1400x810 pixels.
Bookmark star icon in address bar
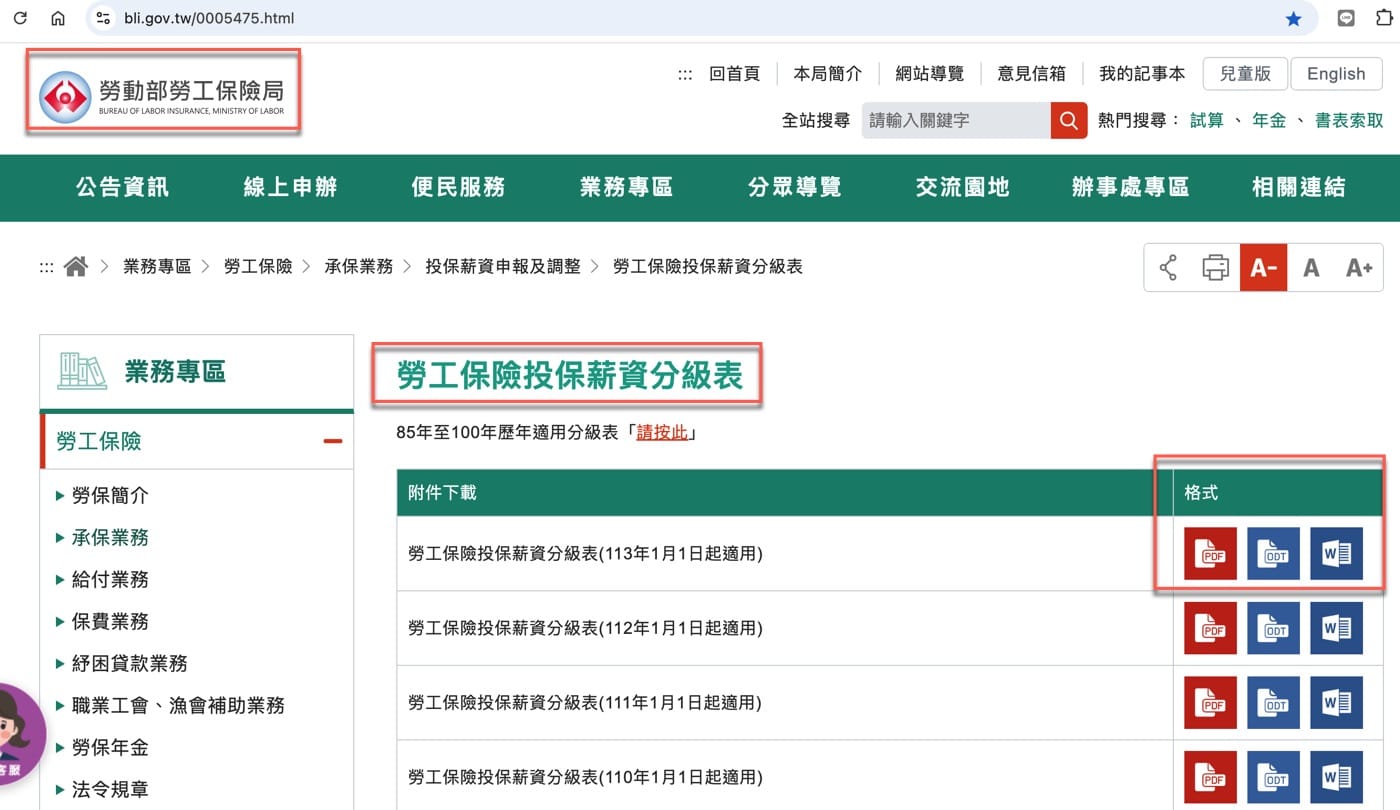(1293, 18)
